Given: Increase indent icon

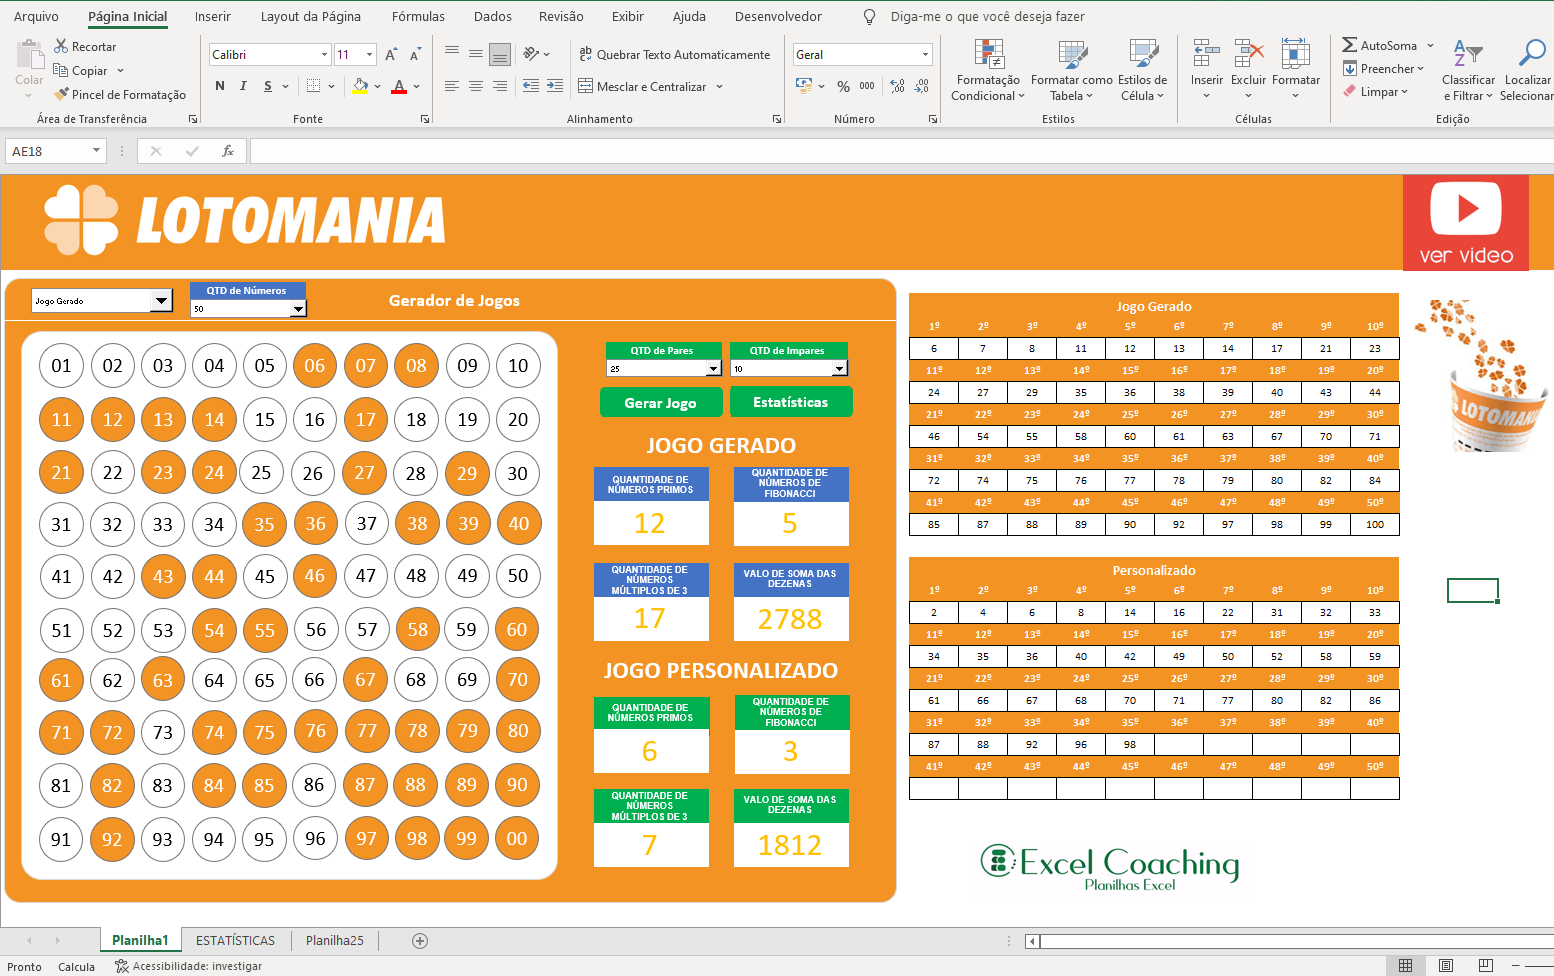Looking at the screenshot, I should [x=555, y=86].
